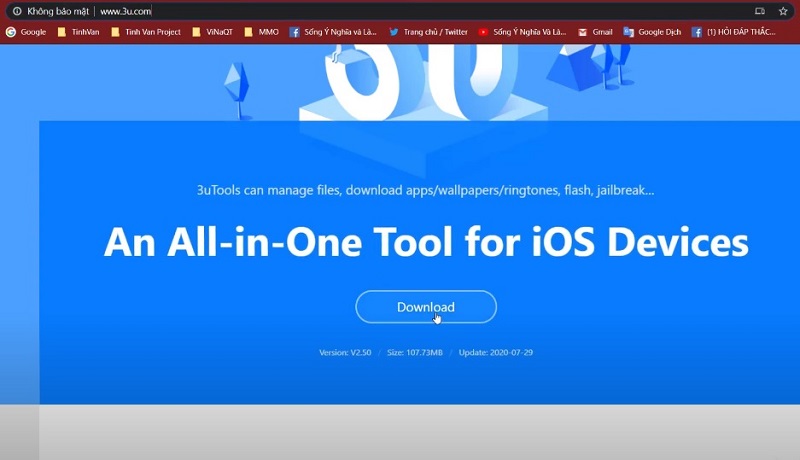Open the MMO bookmark folder
This screenshot has width=800, height=460.
[261, 32]
